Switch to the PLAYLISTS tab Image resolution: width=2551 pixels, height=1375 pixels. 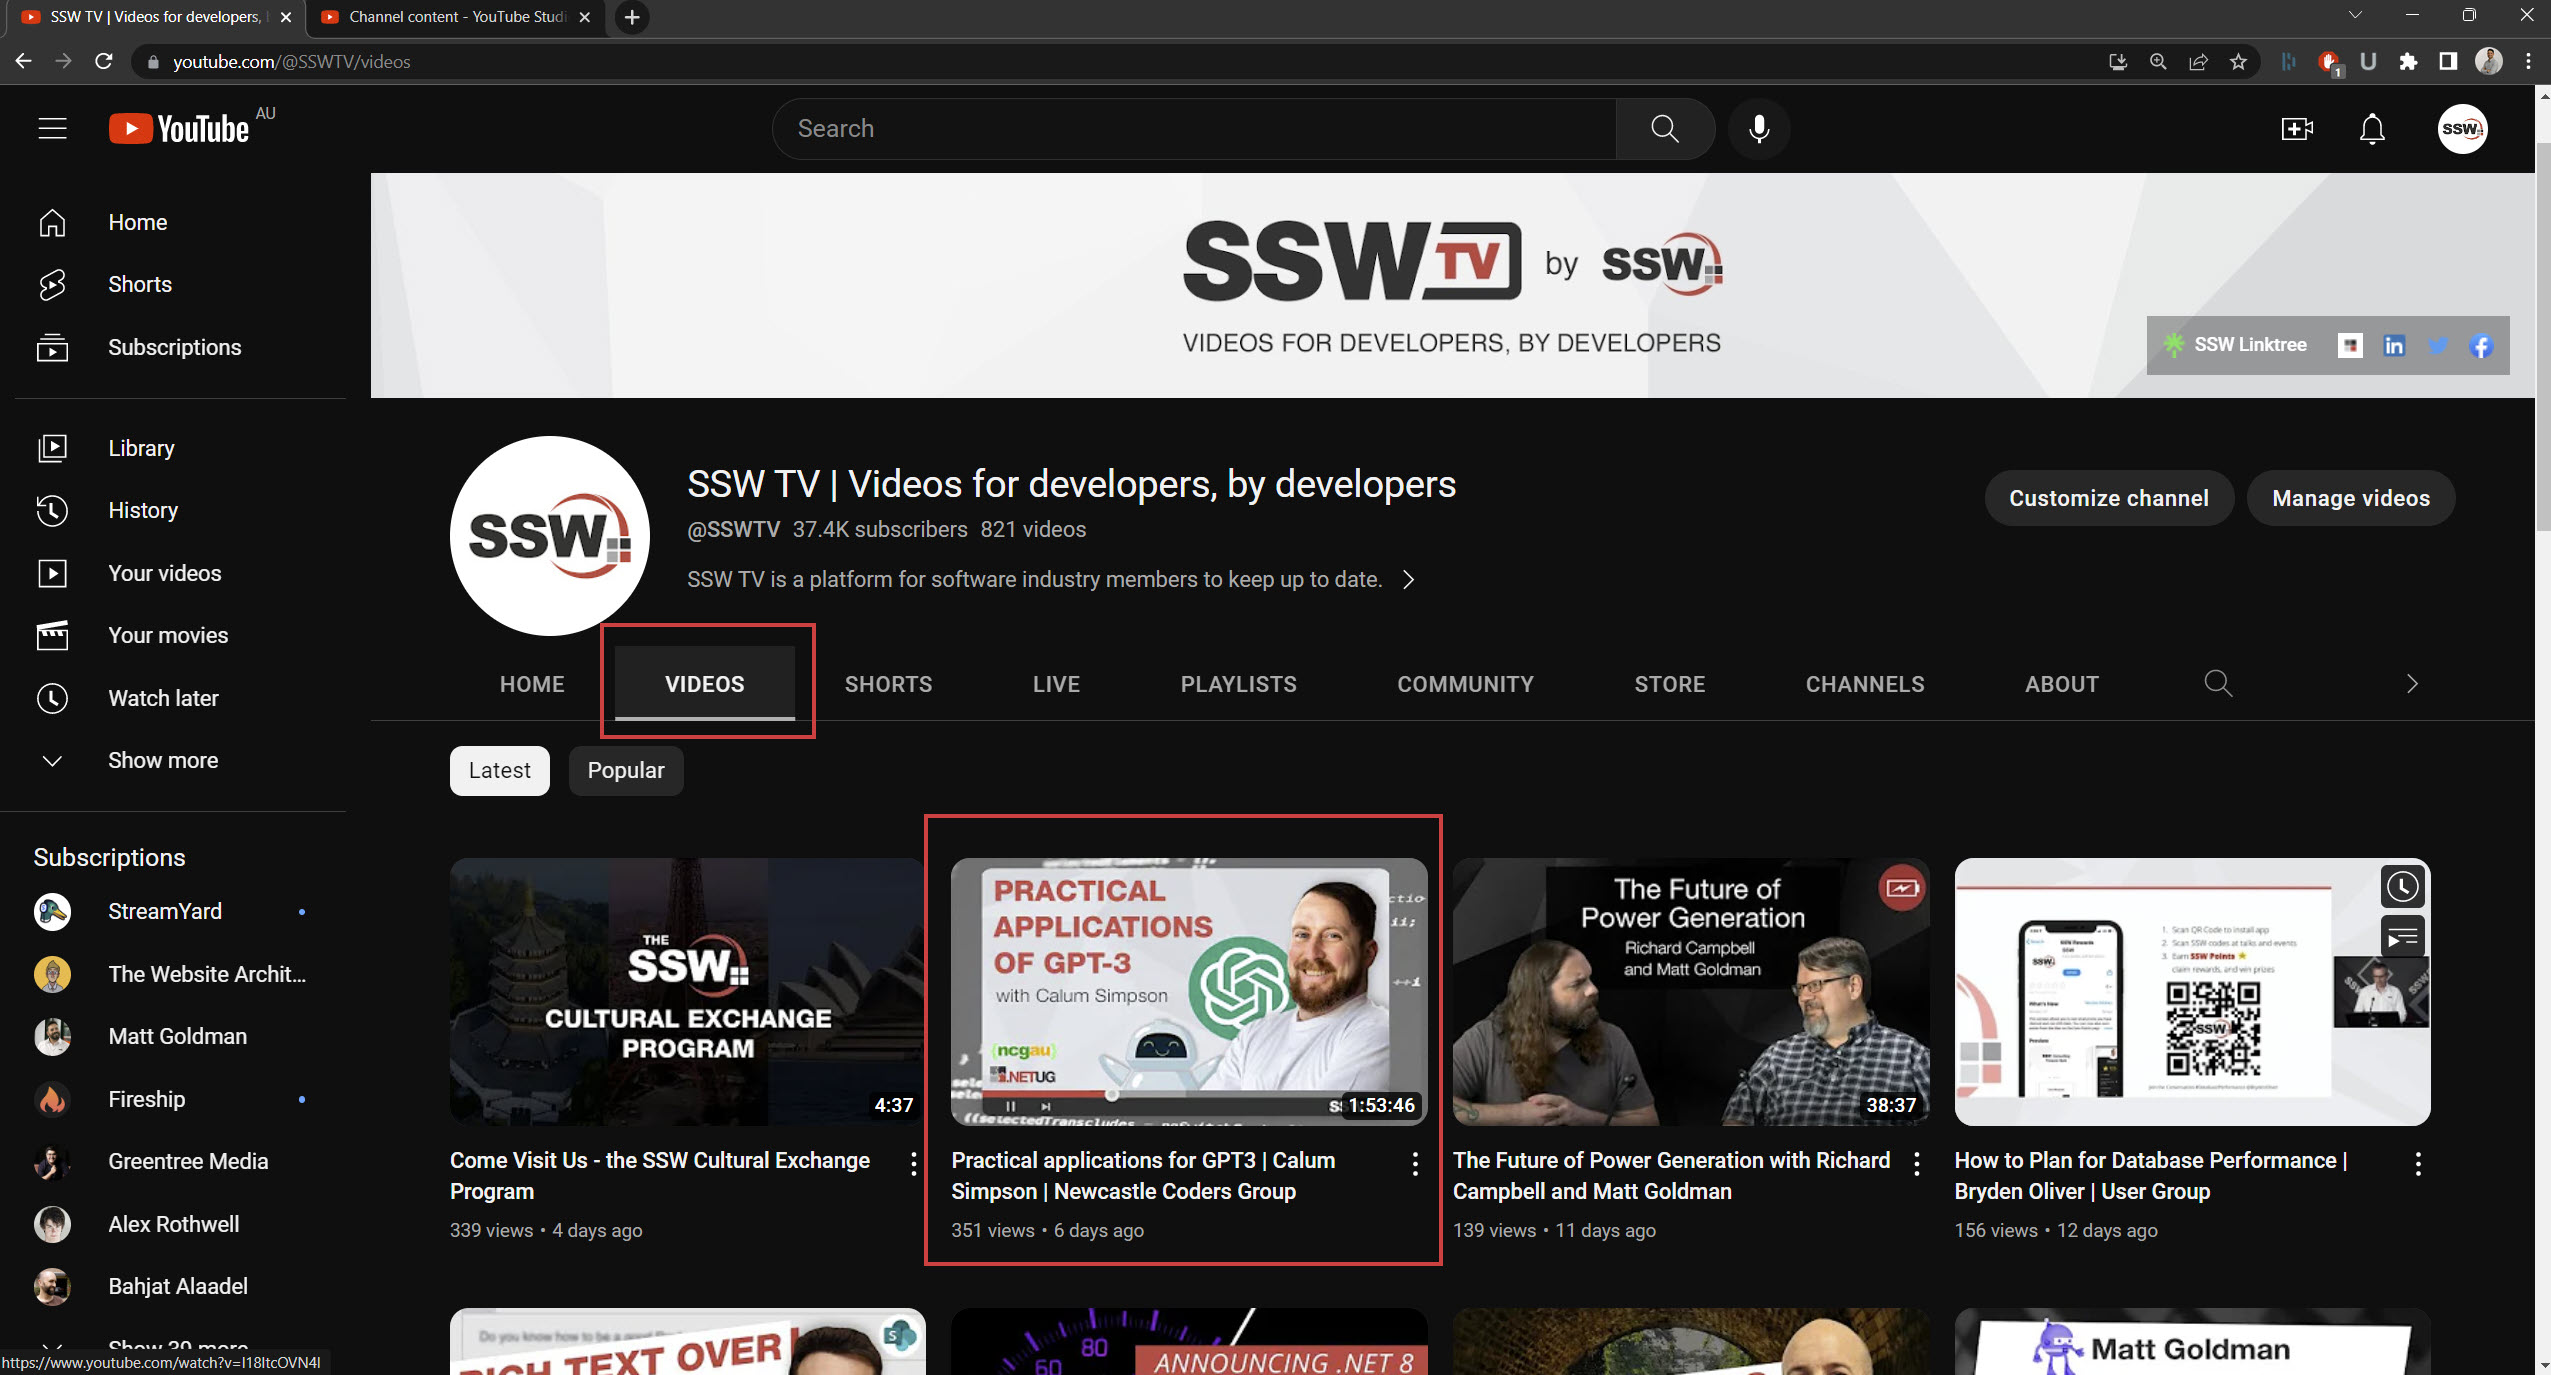1238,685
